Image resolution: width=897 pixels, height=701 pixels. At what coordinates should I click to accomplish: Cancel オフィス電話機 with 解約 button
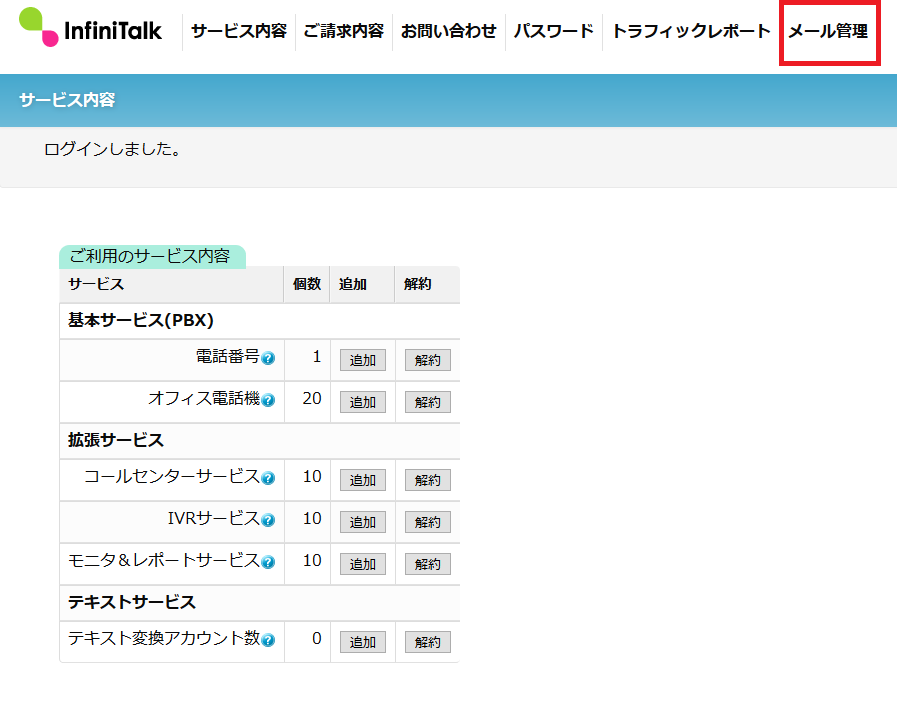(x=428, y=402)
